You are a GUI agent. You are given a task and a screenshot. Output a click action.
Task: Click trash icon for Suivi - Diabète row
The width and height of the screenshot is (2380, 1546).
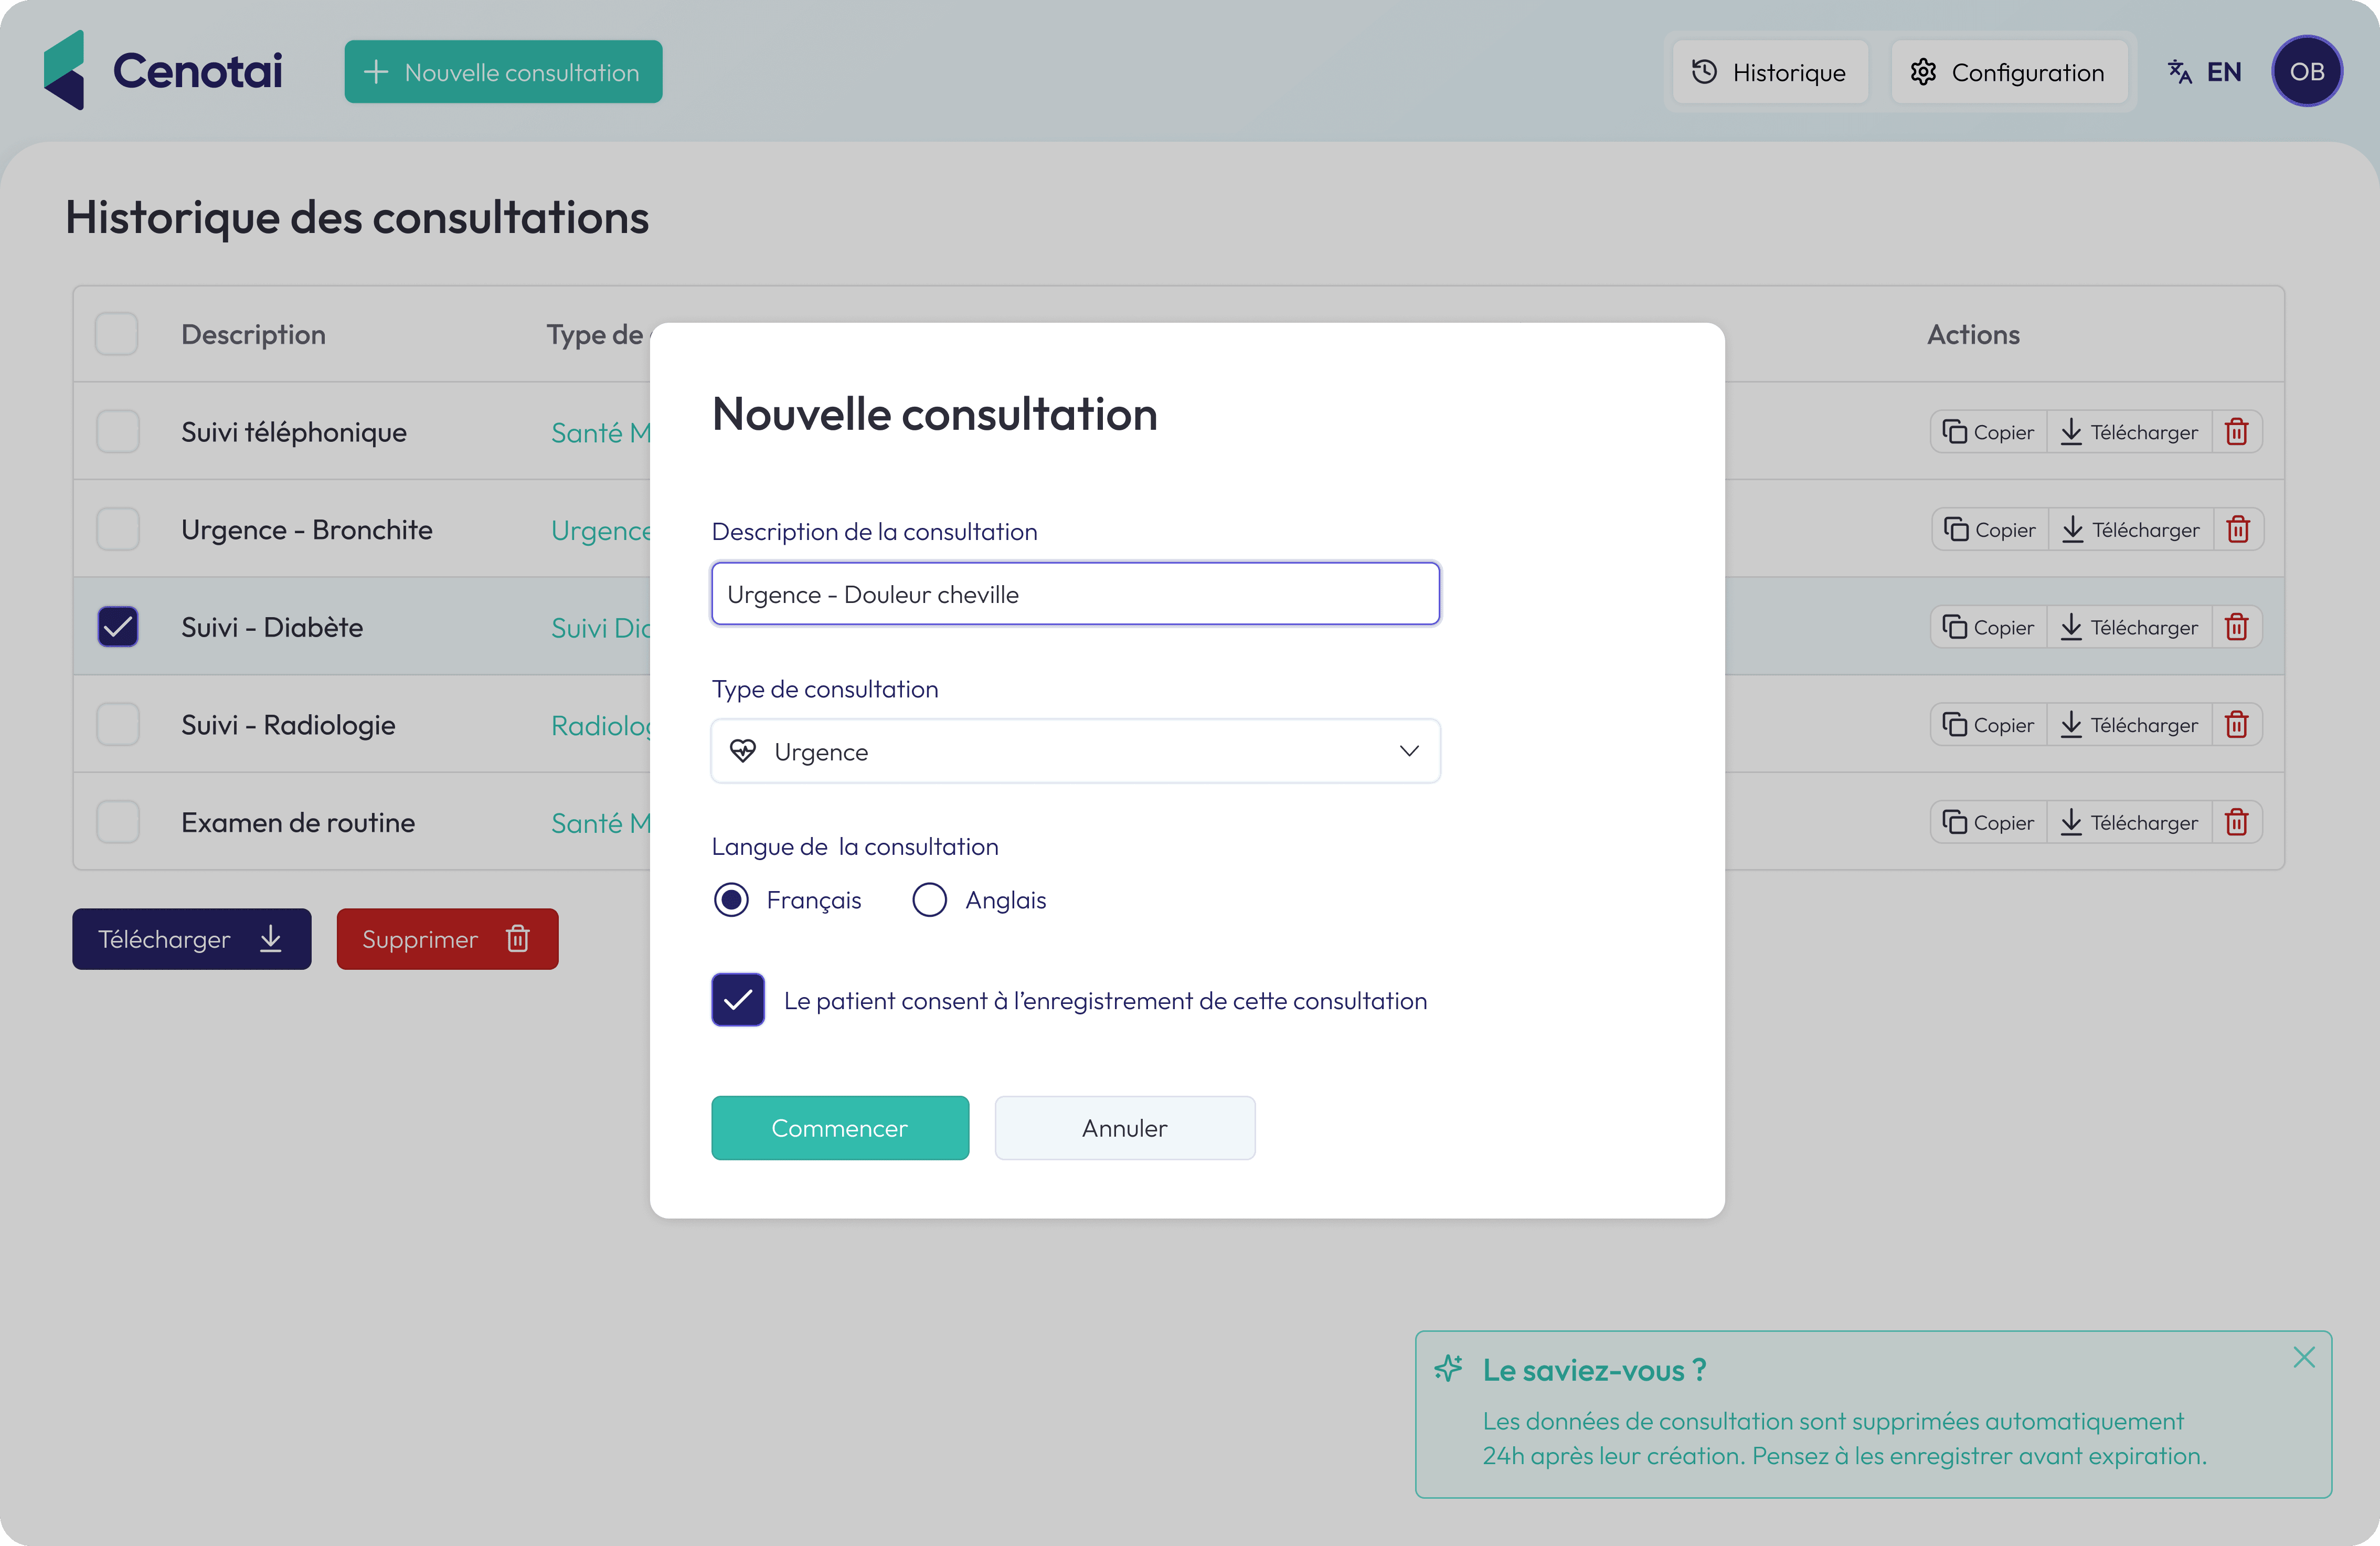point(2237,627)
